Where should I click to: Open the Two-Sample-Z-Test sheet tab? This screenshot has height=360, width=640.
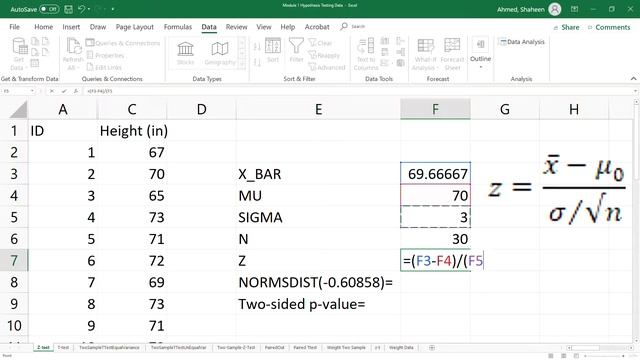(236, 347)
